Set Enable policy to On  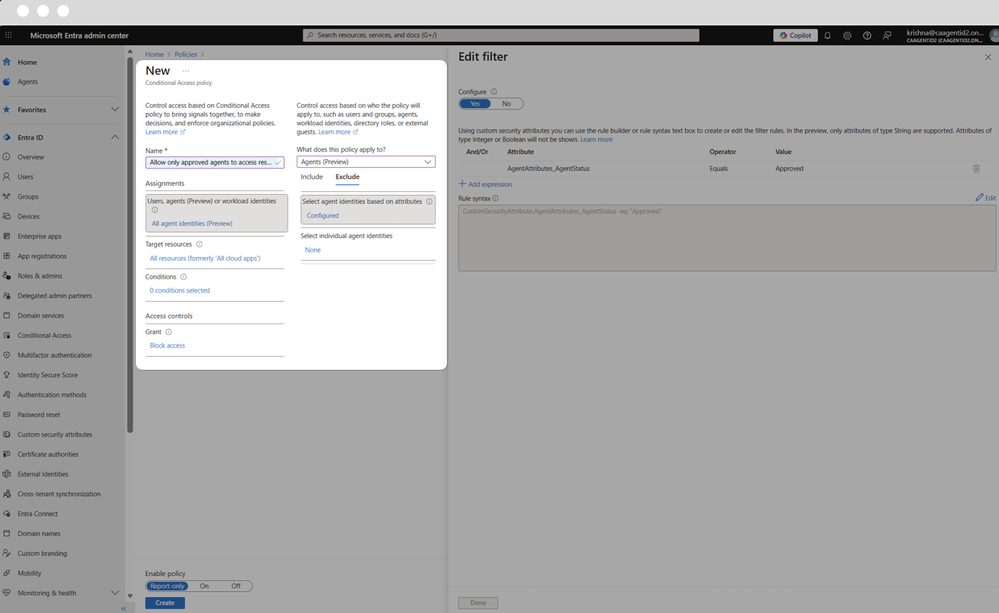204,586
